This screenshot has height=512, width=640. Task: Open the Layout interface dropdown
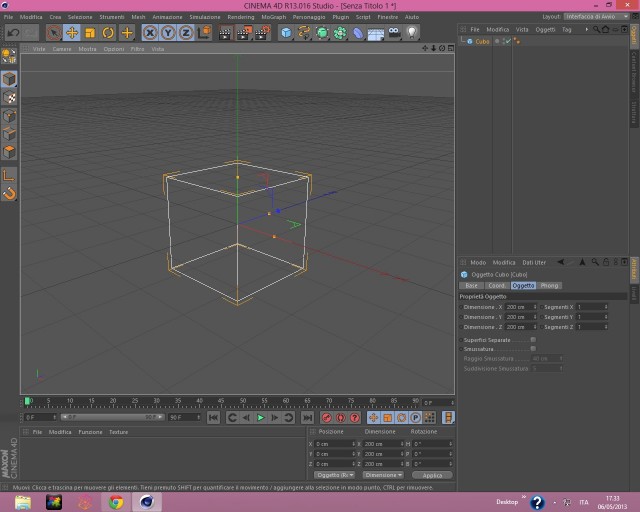[x=596, y=17]
